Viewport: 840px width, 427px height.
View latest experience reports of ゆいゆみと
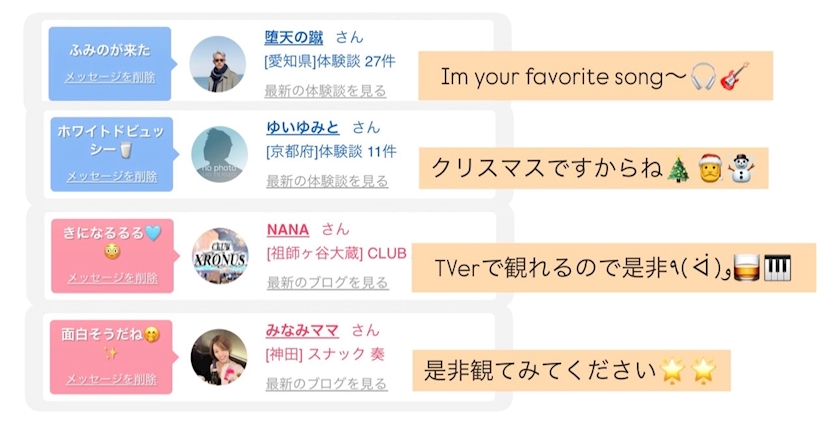pos(327,181)
